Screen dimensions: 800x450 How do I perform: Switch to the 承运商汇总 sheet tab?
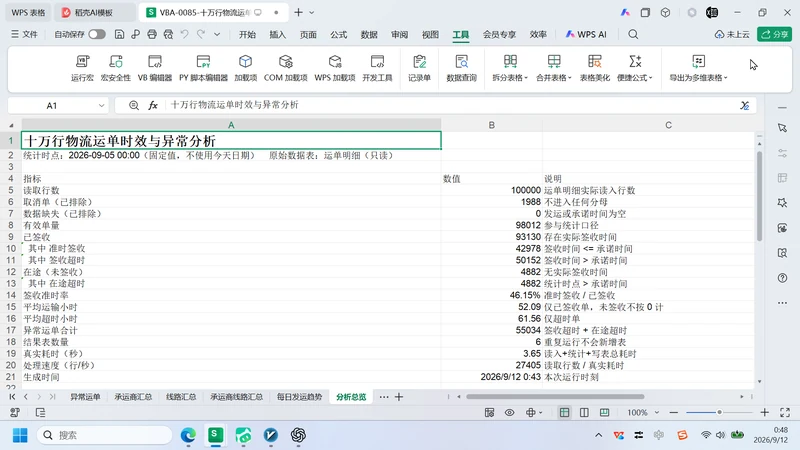pos(133,396)
